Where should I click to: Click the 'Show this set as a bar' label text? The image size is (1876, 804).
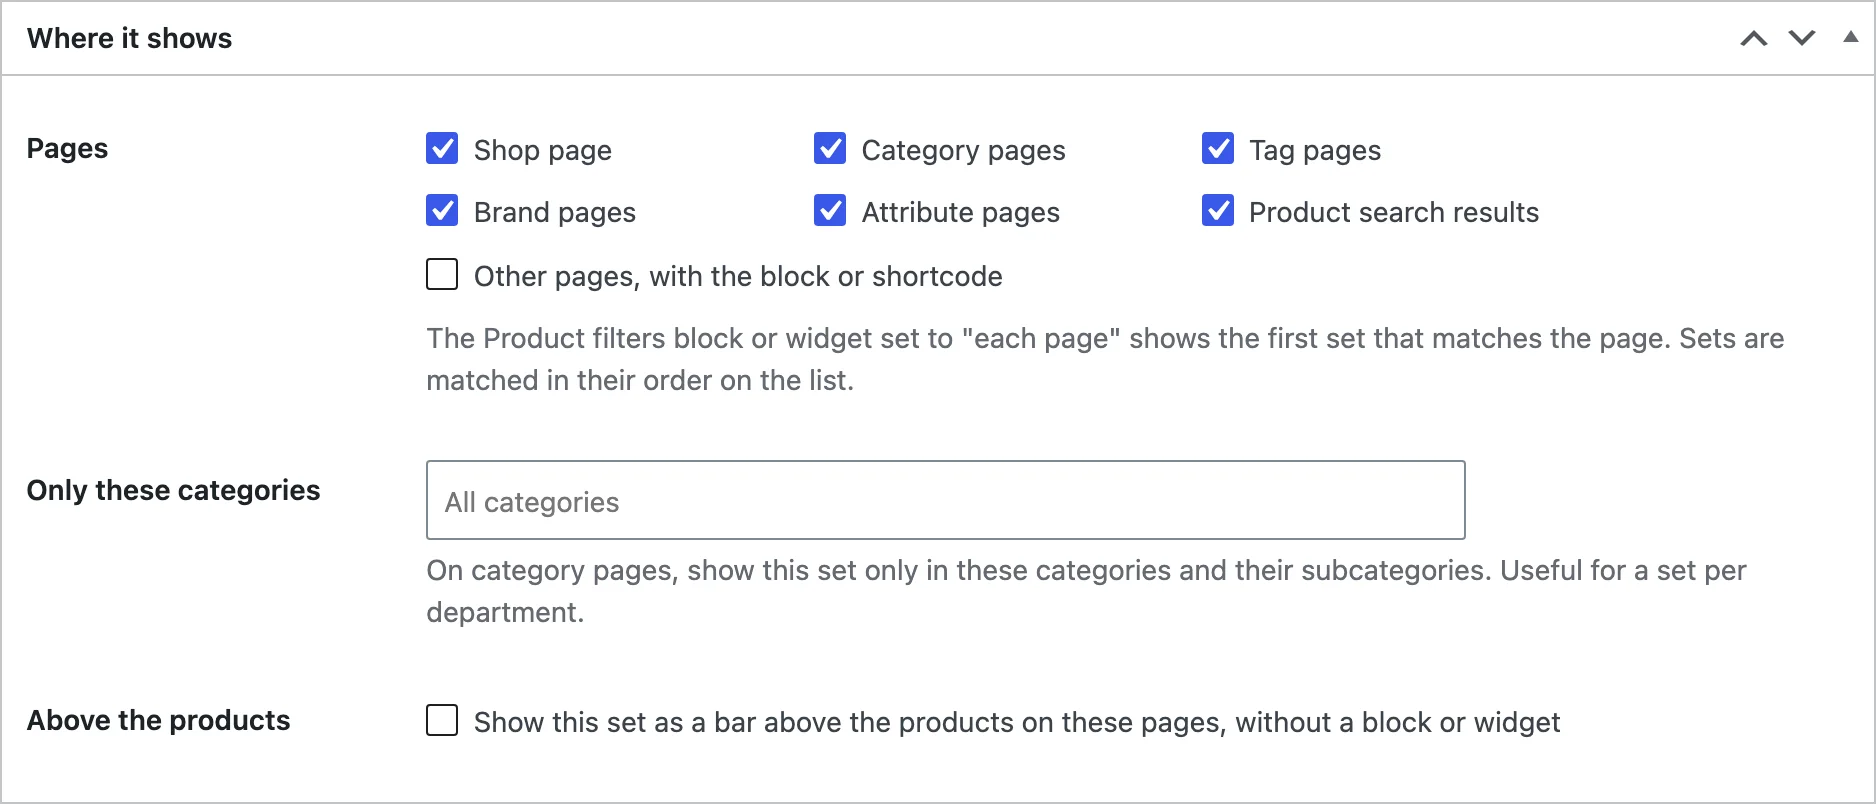pyautogui.click(x=1017, y=722)
